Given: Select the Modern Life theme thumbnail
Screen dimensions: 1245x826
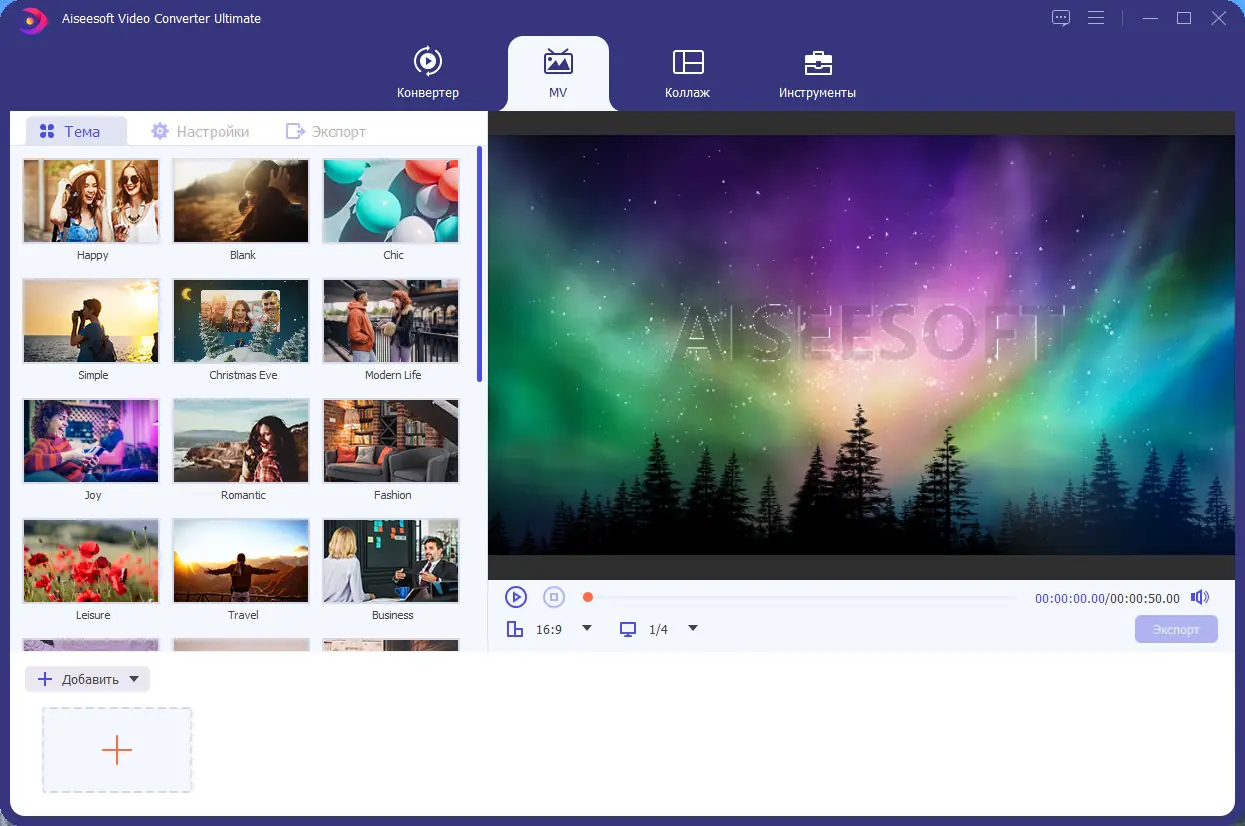Looking at the screenshot, I should [391, 321].
